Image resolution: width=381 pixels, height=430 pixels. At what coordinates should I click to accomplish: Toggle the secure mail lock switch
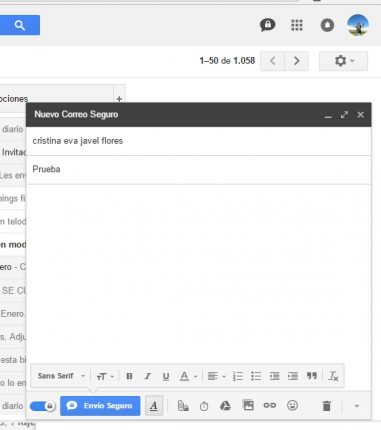click(42, 406)
